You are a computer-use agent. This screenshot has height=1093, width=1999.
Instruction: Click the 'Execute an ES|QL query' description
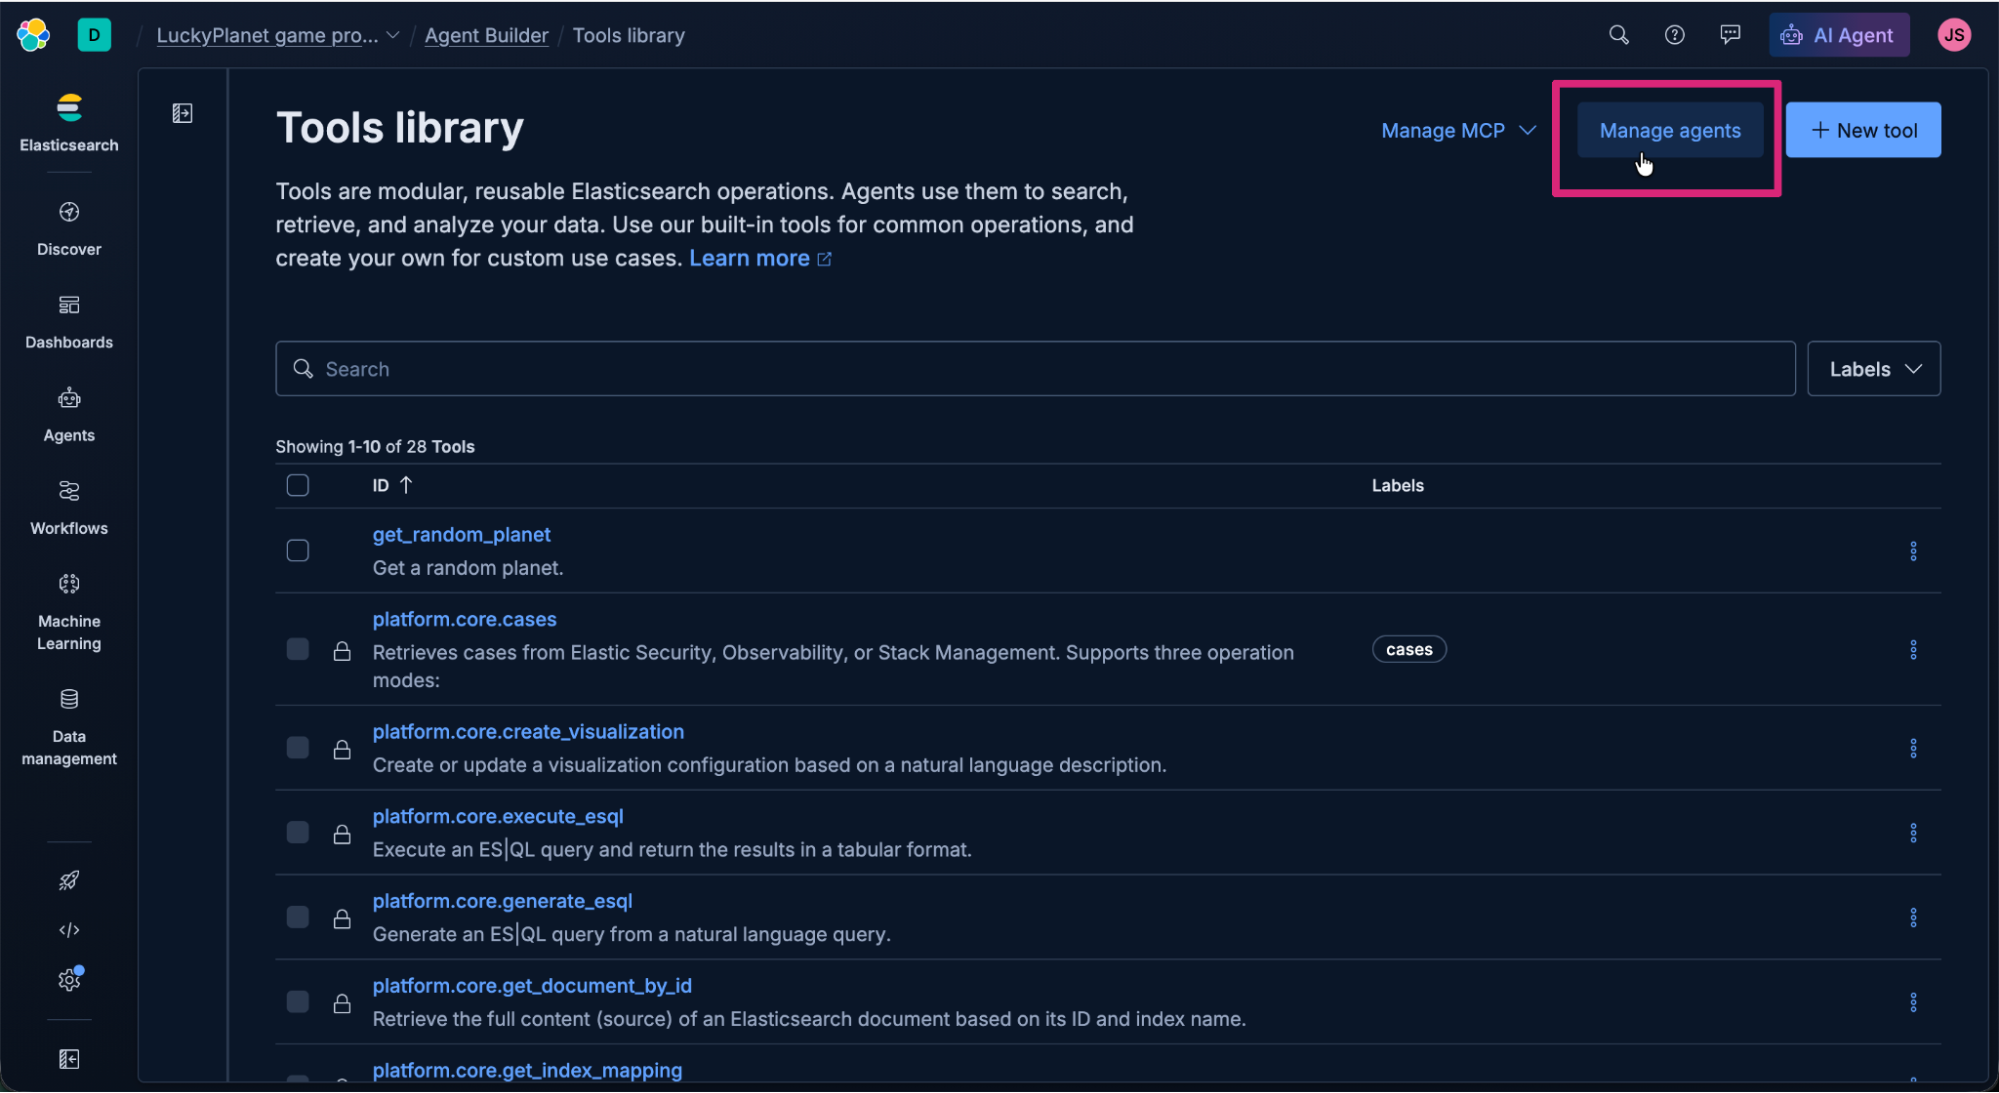(672, 850)
